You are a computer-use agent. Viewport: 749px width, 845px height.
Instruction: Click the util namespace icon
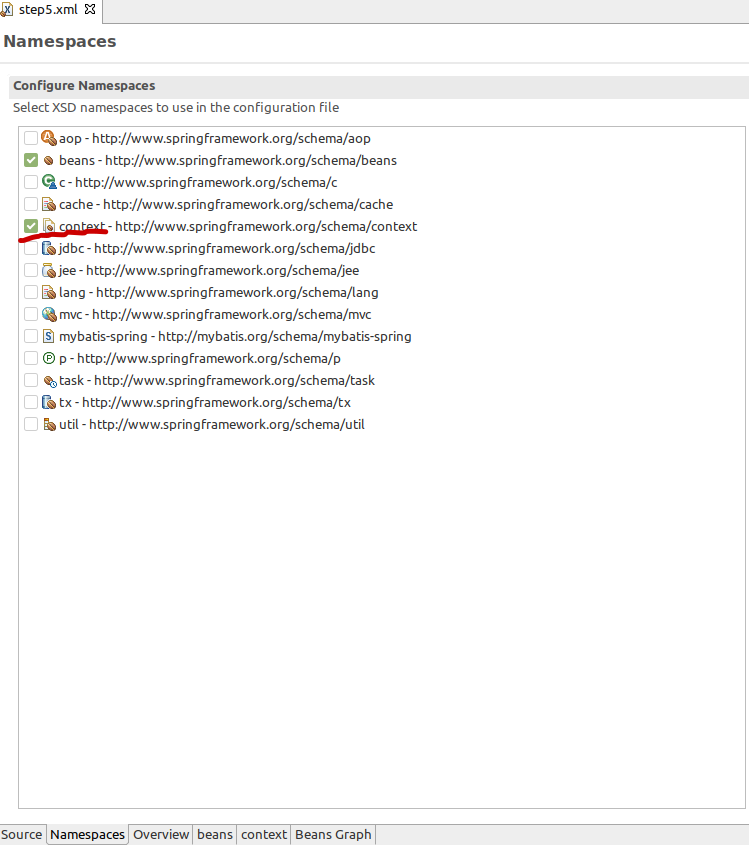click(49, 425)
